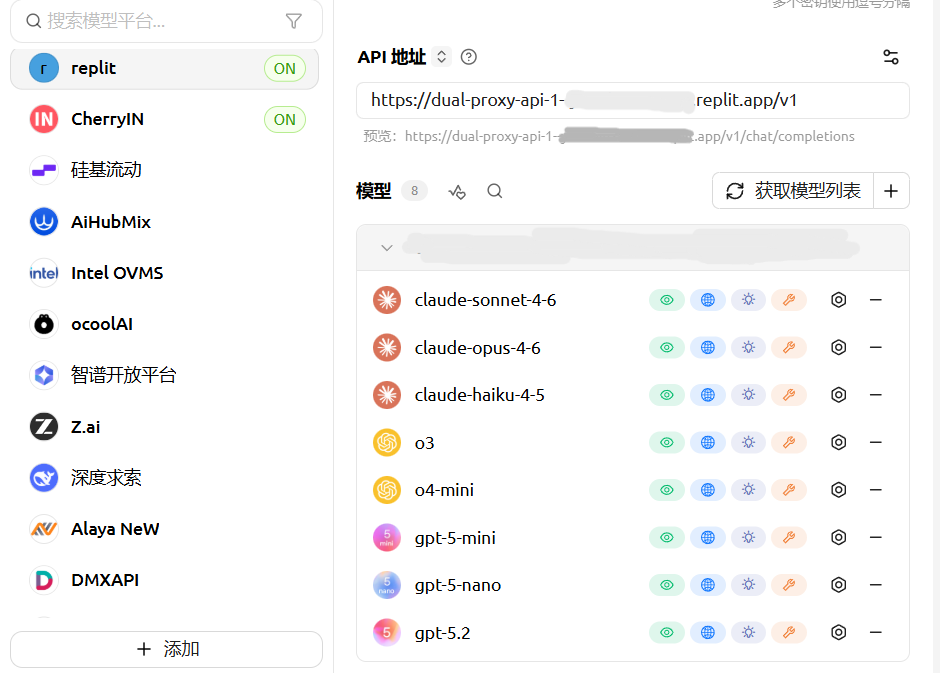Viewport: 940px width, 673px height.
Task: Select the AiHubMix provider
Action: point(164,222)
